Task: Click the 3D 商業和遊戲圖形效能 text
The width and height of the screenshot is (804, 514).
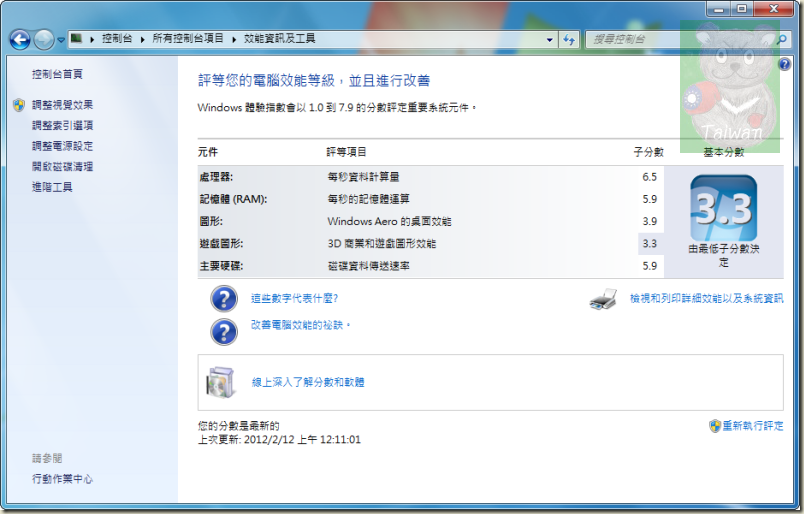Action: (x=381, y=244)
